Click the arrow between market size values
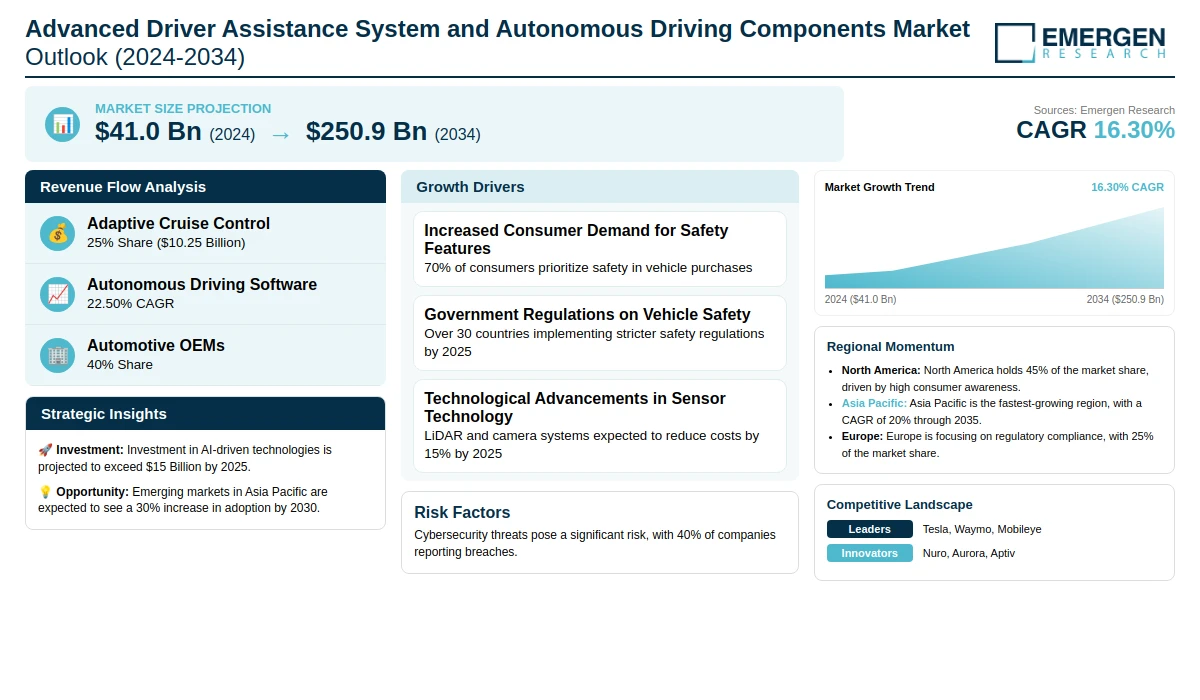 280,134
